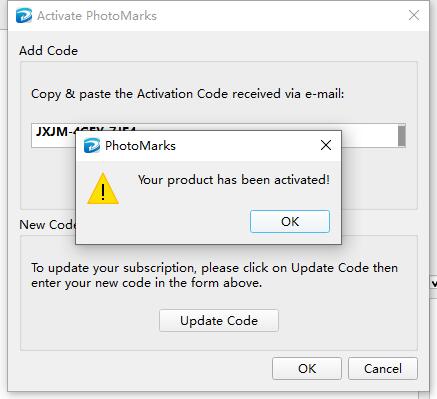The image size is (437, 399).
Task: Click the PhotoMarks logo in the popup title
Action: 92,146
